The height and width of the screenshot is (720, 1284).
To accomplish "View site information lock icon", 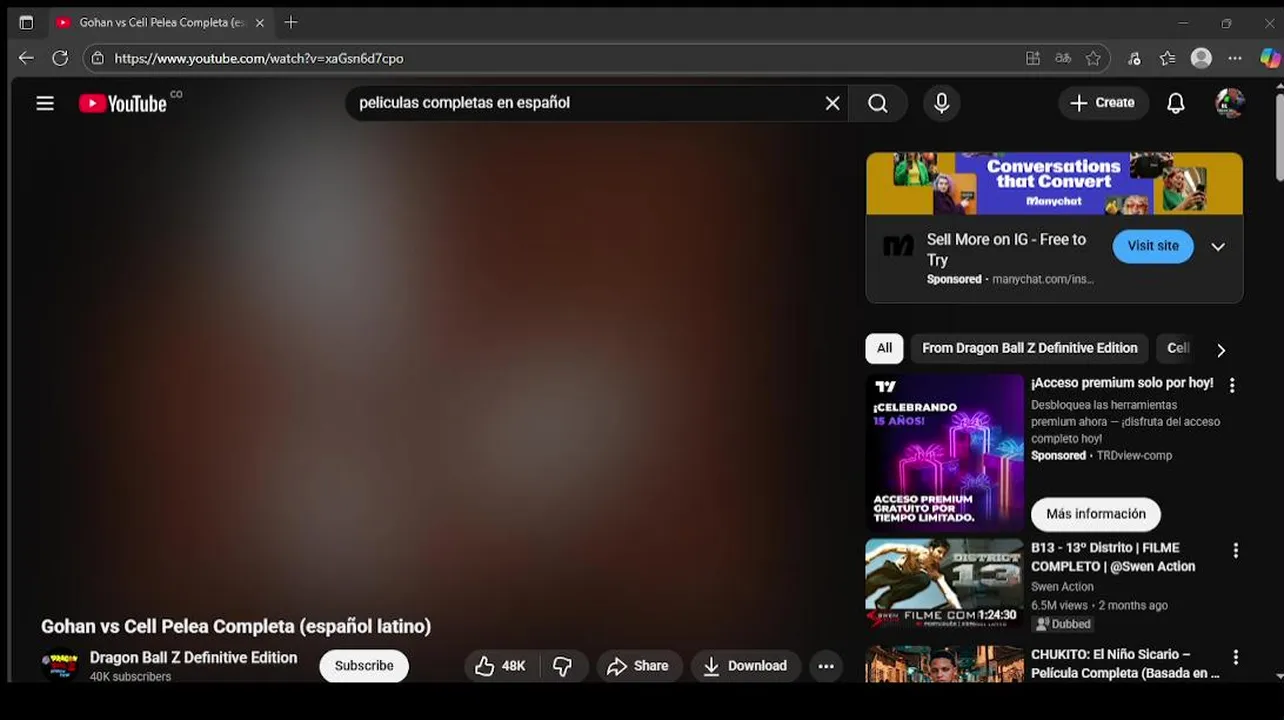I will click(x=97, y=58).
